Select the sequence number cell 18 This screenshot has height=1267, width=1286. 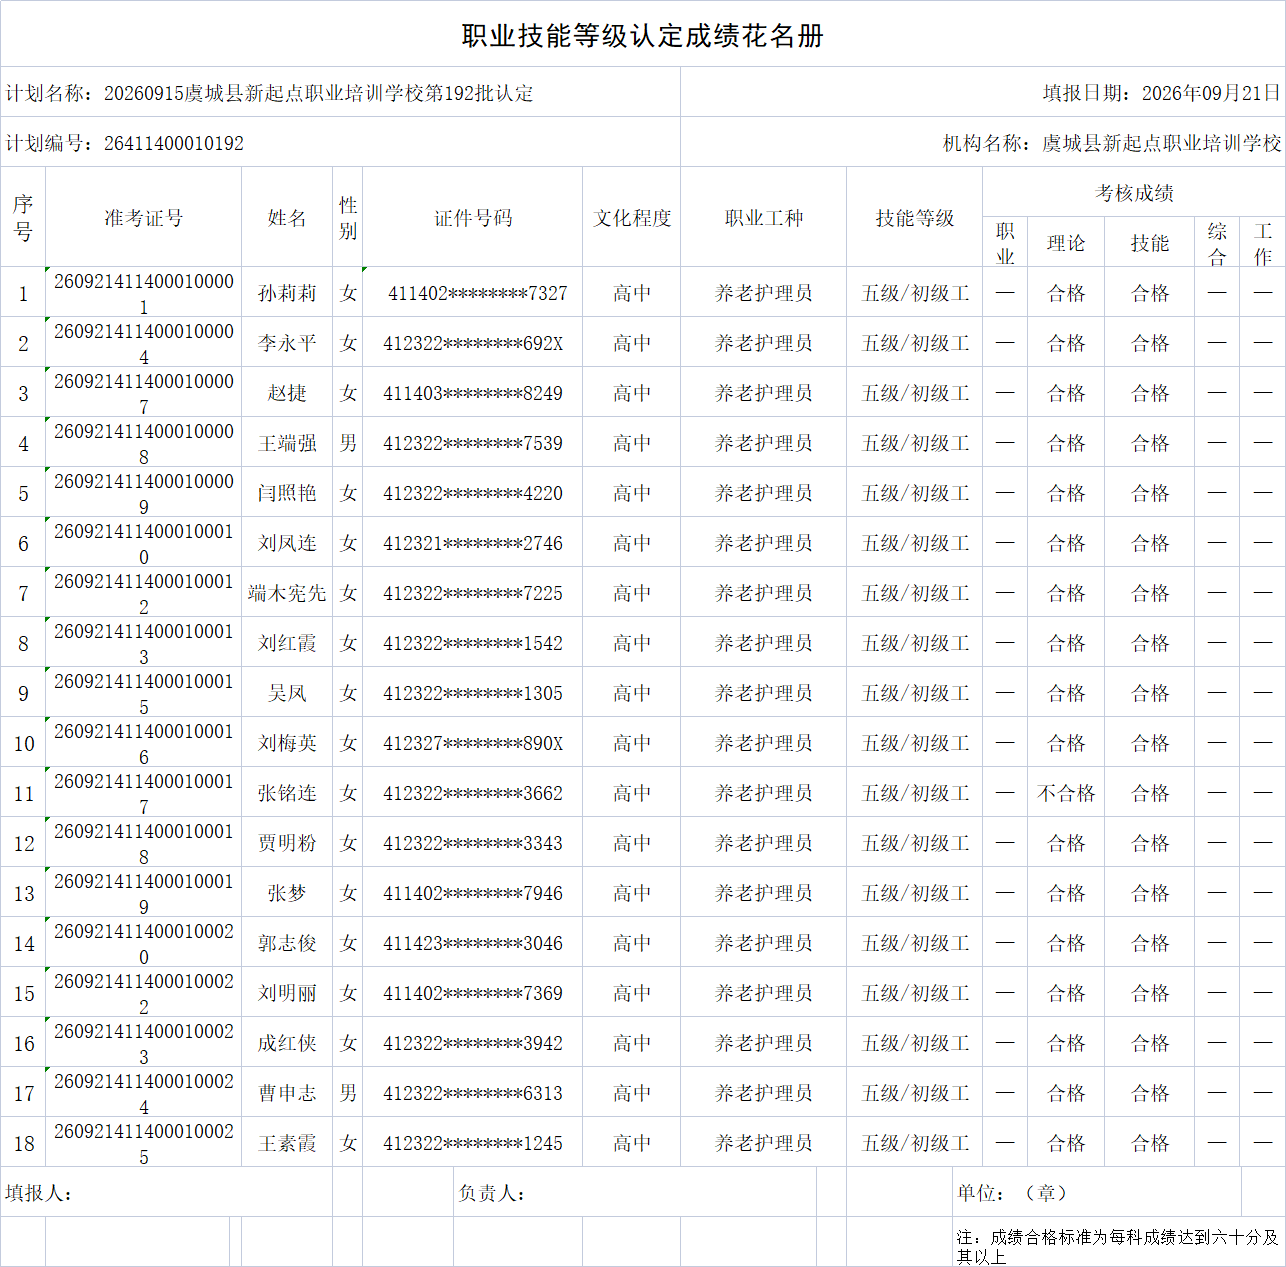[x=24, y=1143]
